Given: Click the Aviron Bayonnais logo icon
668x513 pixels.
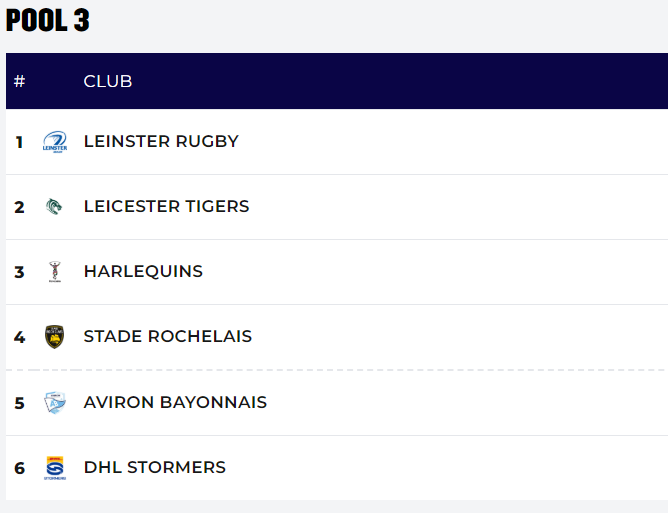Looking at the screenshot, I should click(x=54, y=403).
